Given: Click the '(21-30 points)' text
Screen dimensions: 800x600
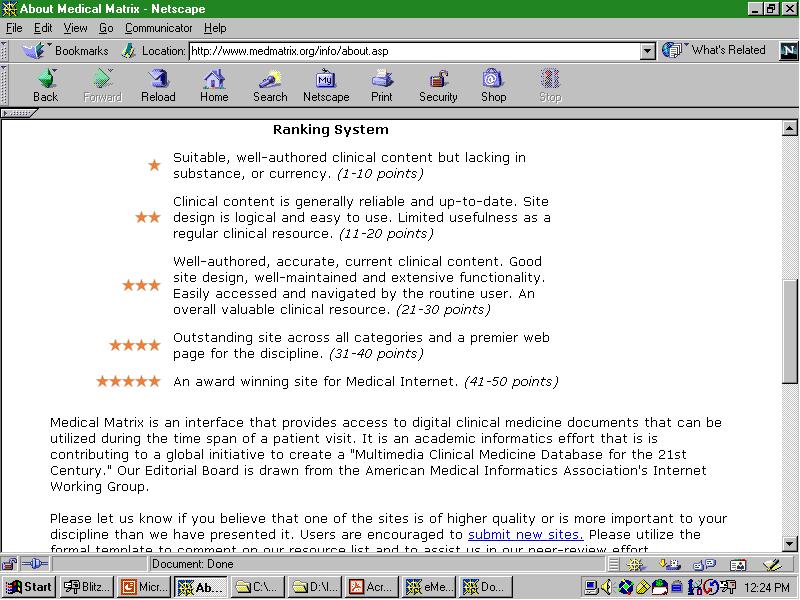Looking at the screenshot, I should [443, 310].
